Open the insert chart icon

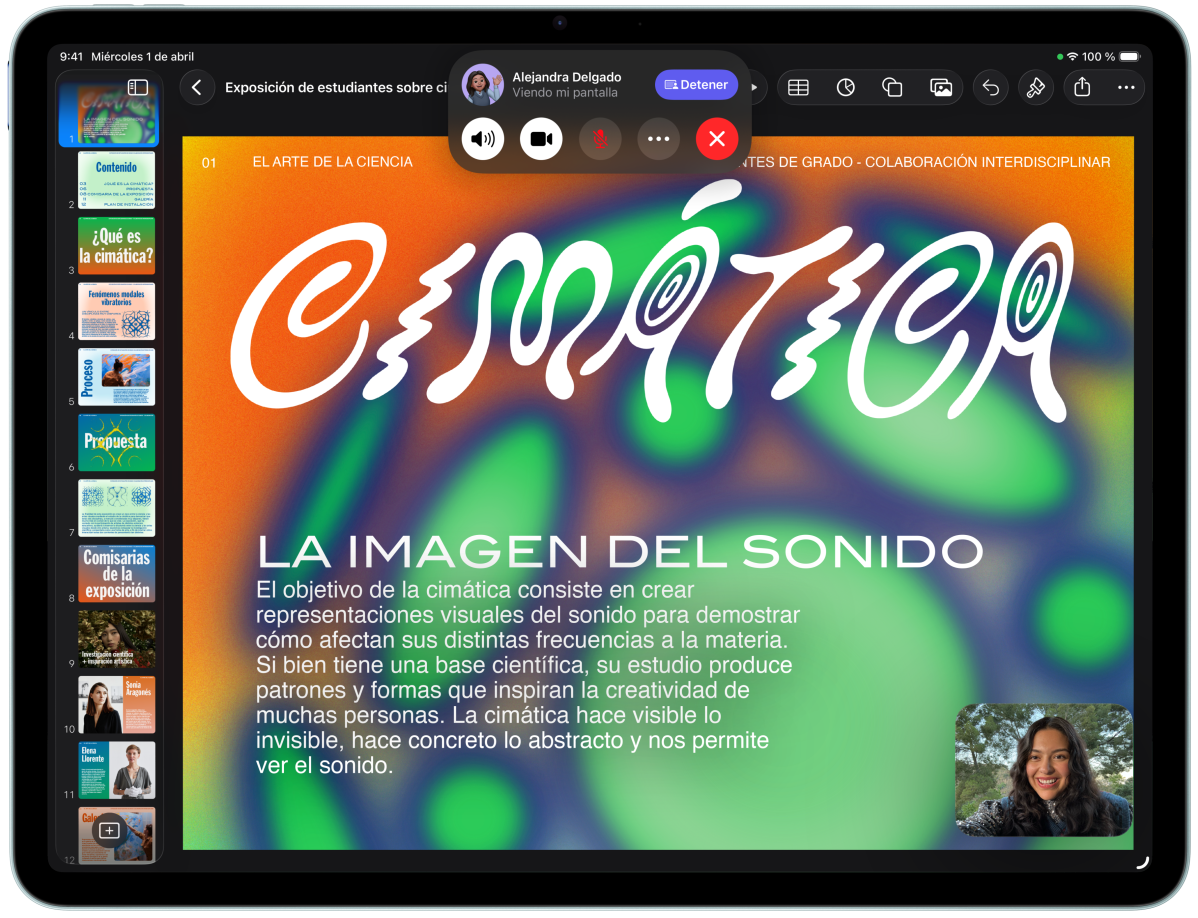tap(846, 88)
